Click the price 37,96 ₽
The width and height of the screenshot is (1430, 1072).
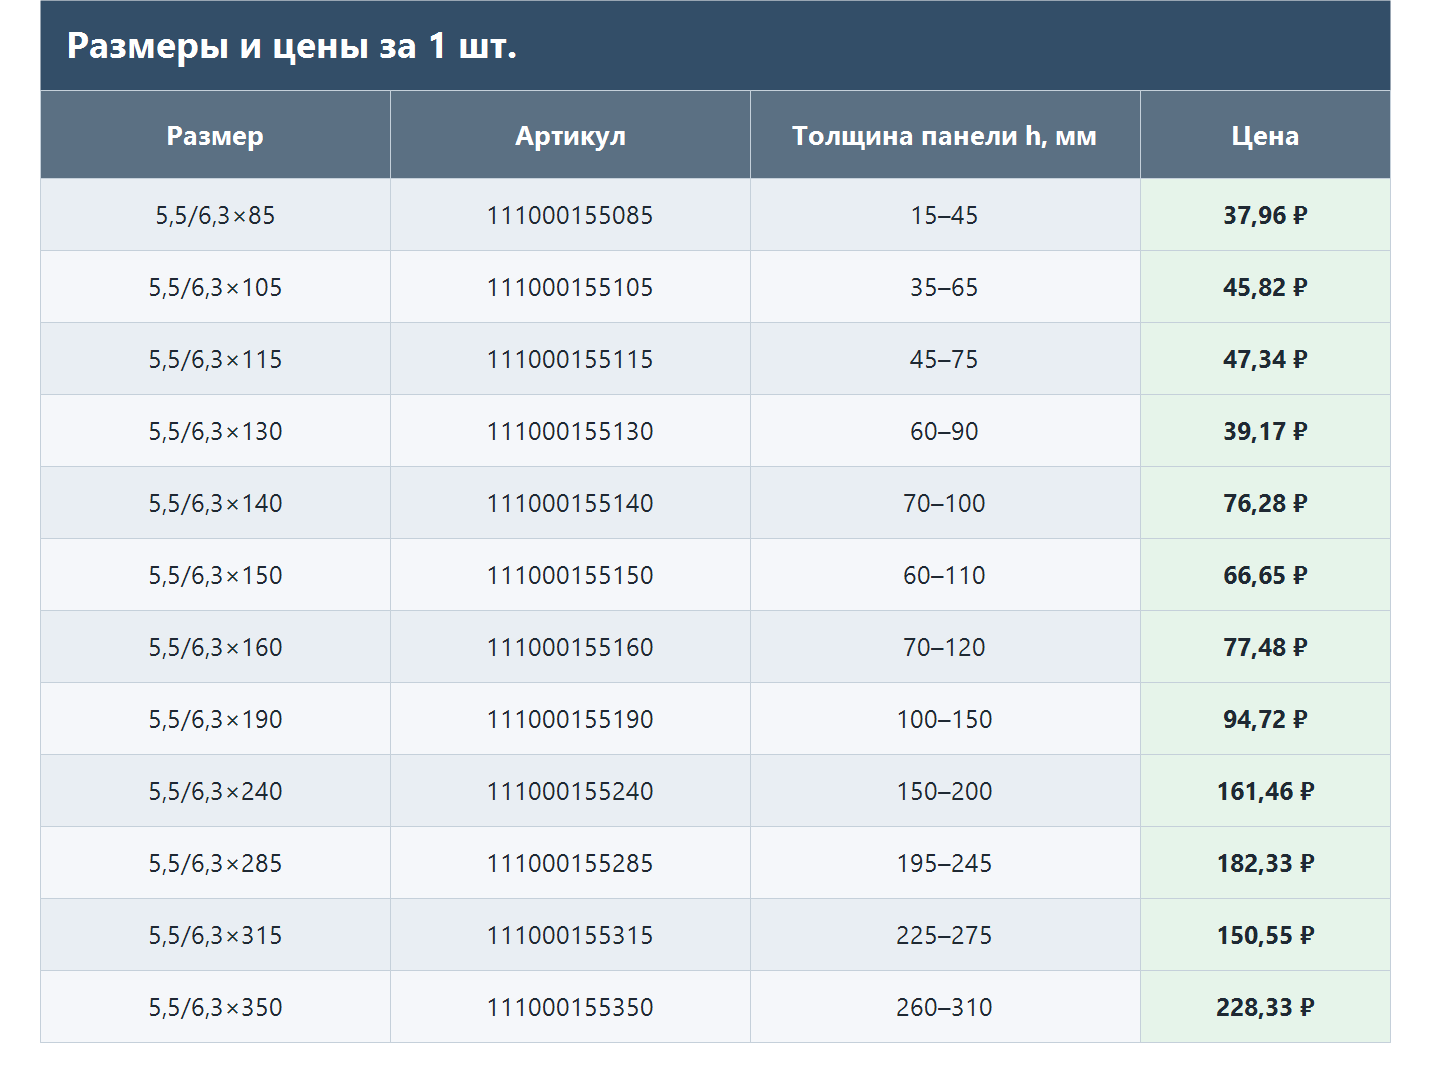[1265, 215]
